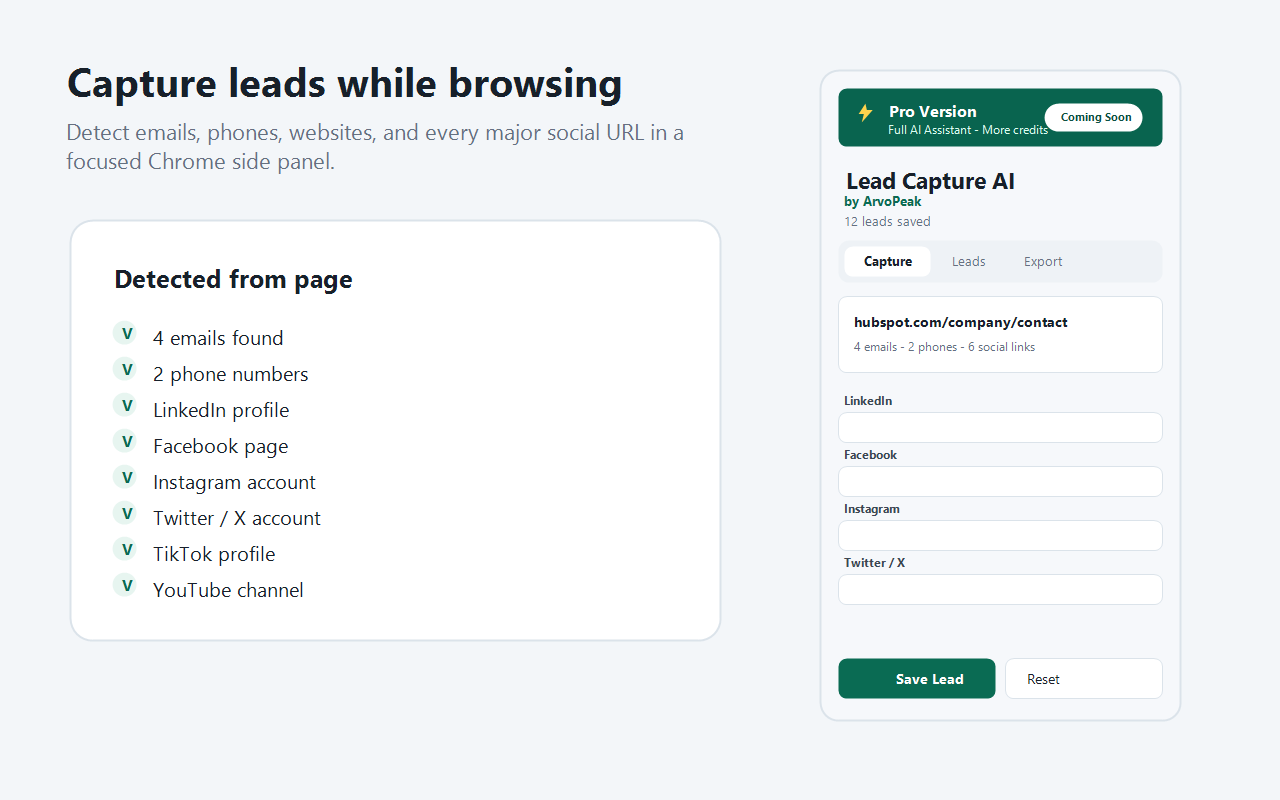Click check icon beside TikTok profile
This screenshot has height=800, width=1280.
124,550
